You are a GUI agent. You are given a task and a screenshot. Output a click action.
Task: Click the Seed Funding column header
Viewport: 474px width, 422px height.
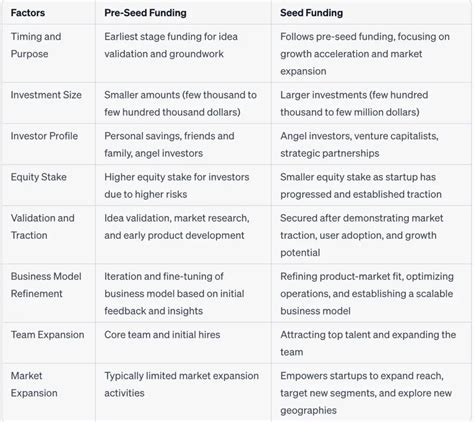311,13
